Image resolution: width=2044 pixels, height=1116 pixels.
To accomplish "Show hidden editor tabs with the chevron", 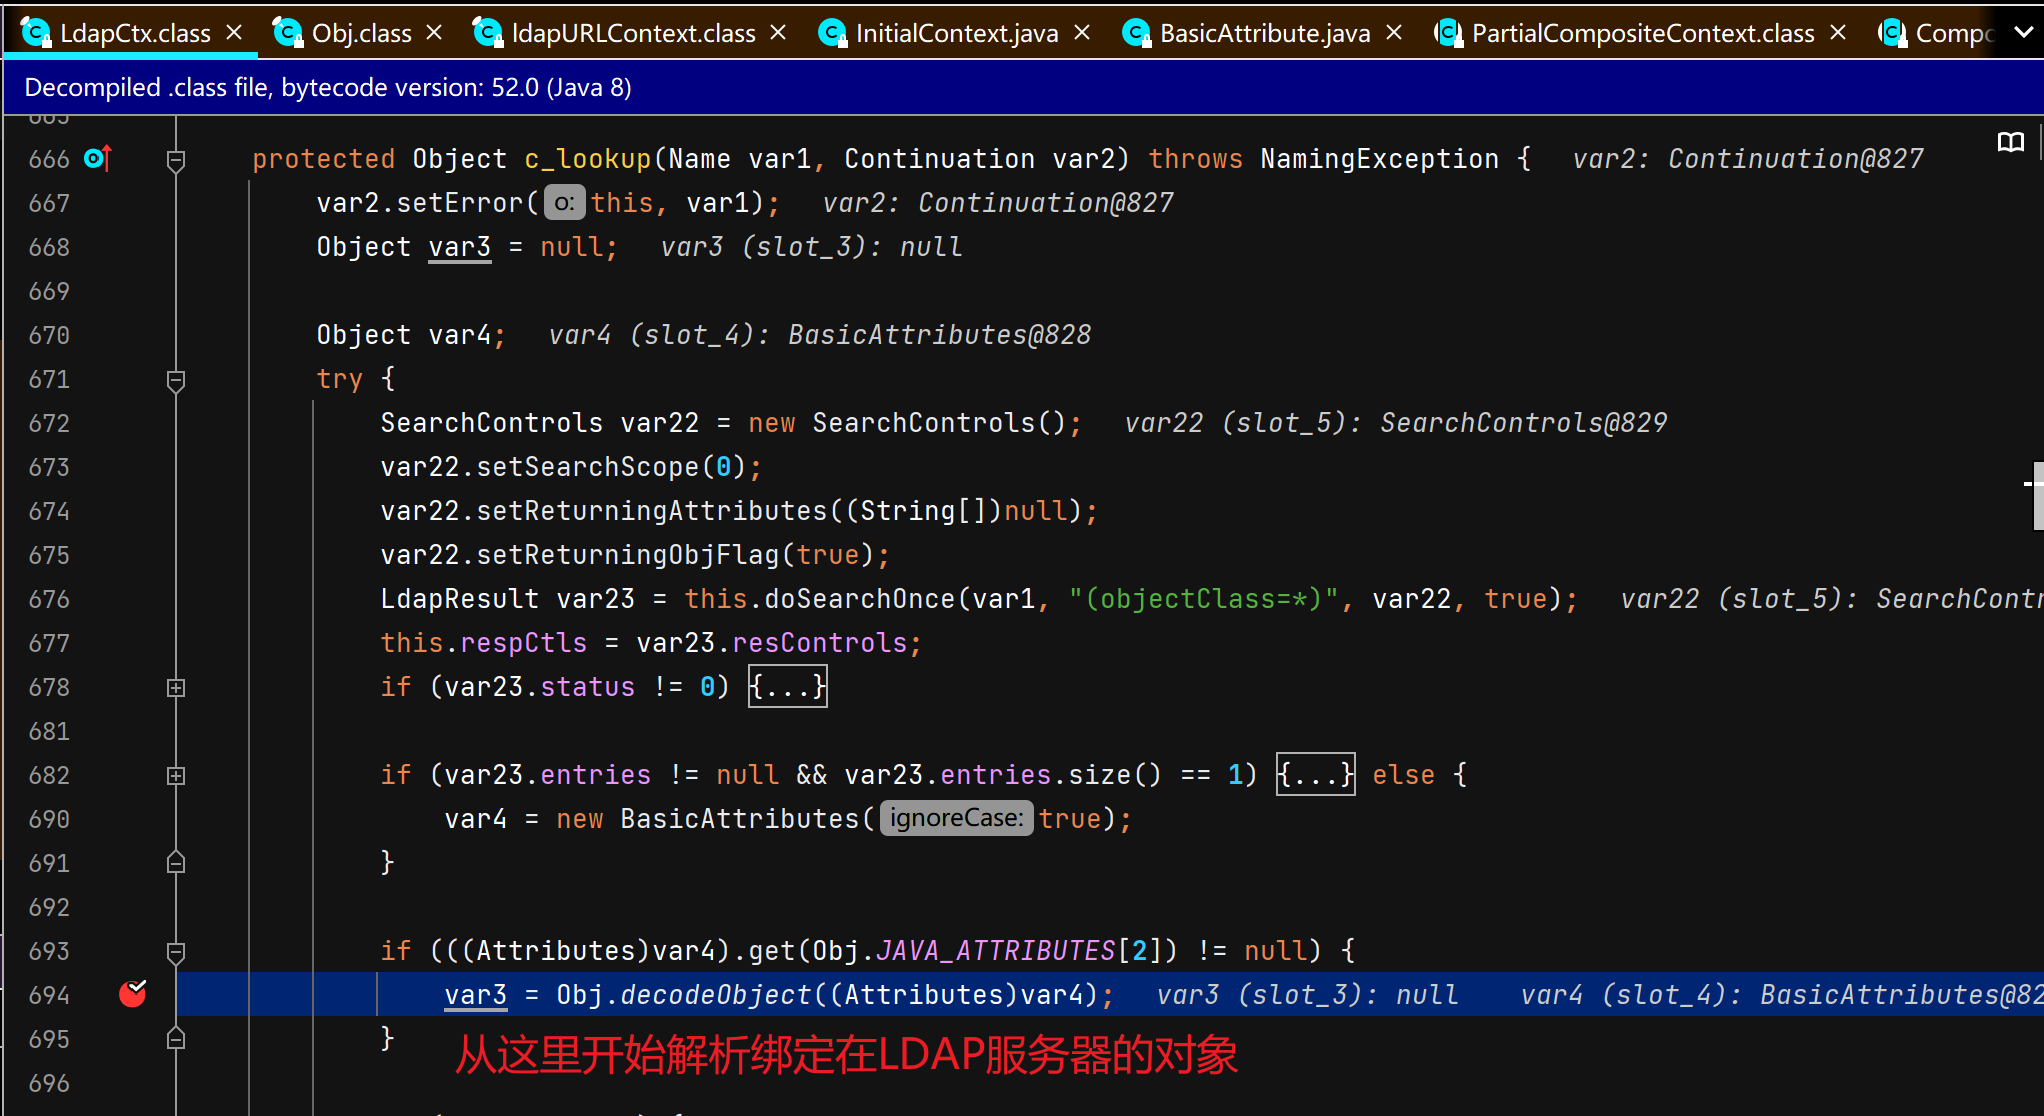I will [x=2023, y=33].
